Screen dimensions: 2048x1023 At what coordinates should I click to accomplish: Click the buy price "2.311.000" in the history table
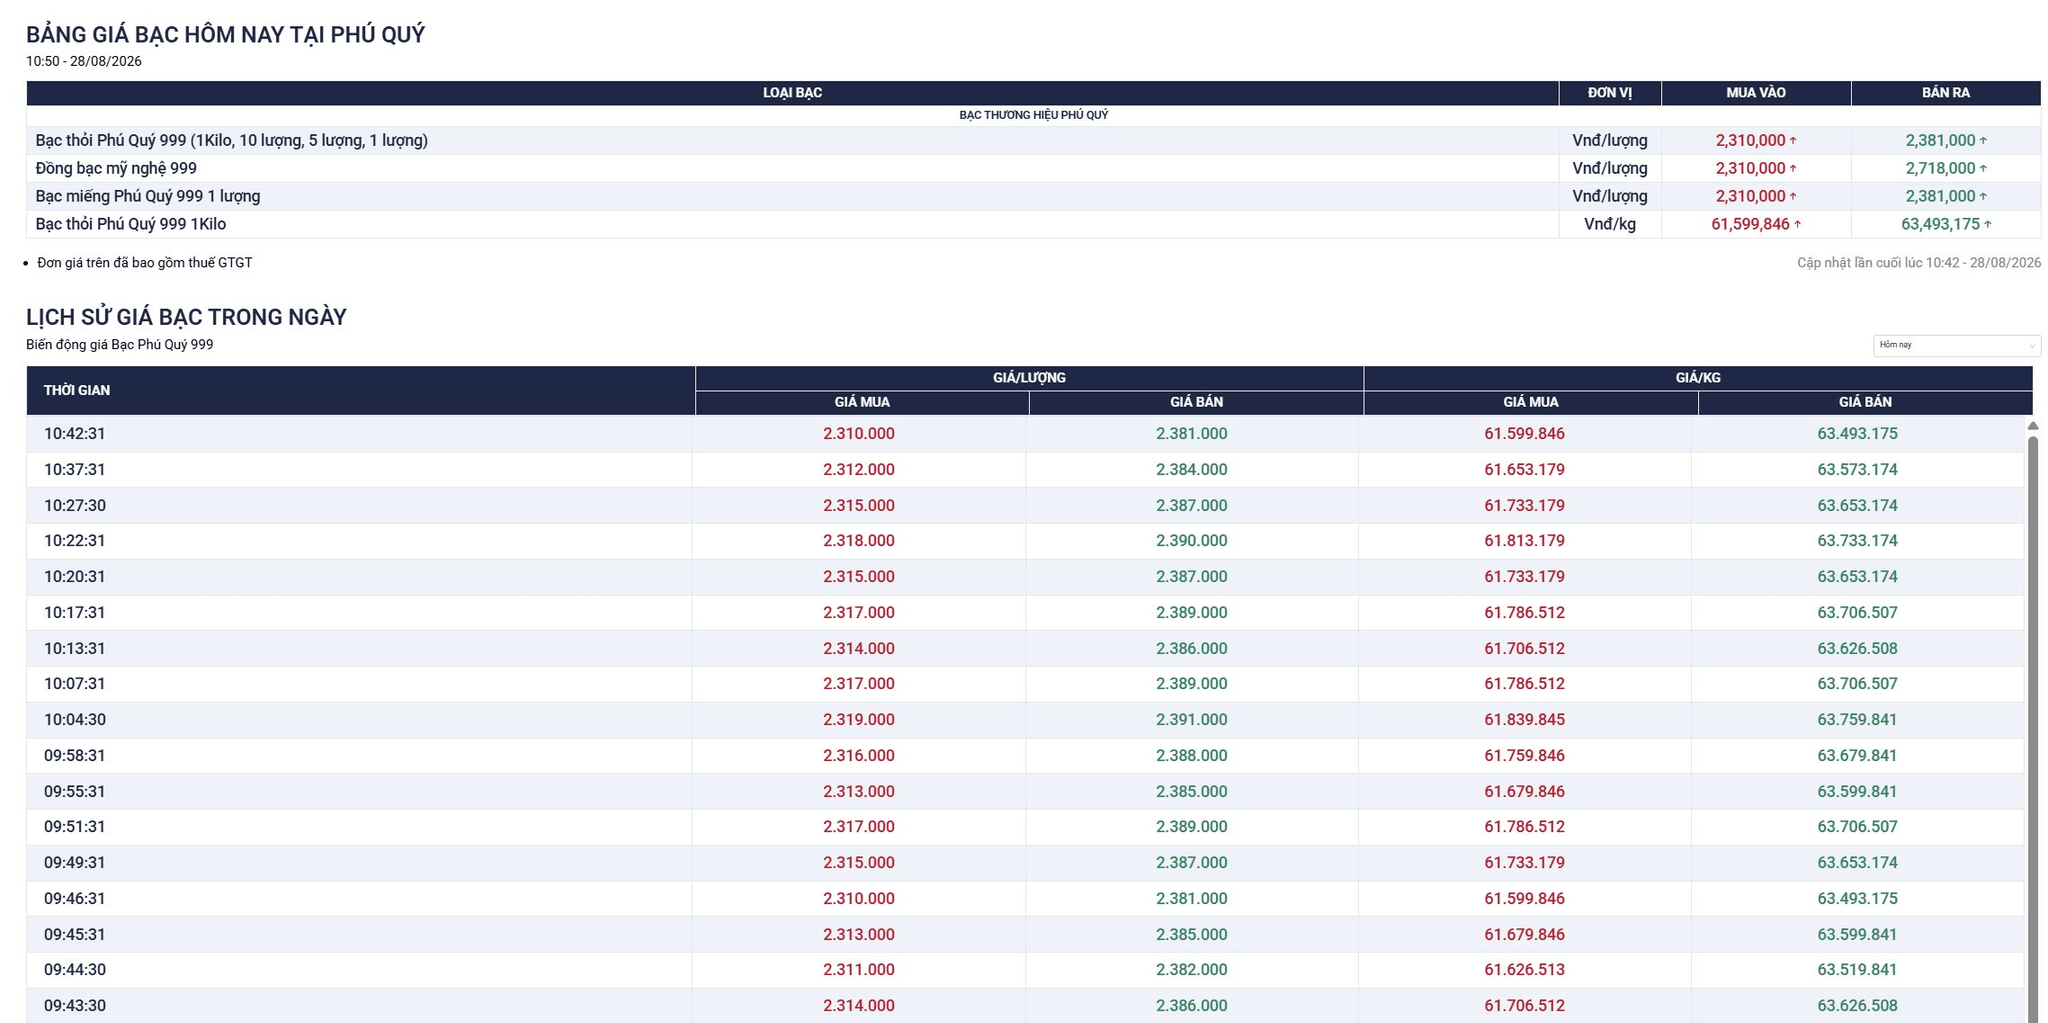859,970
